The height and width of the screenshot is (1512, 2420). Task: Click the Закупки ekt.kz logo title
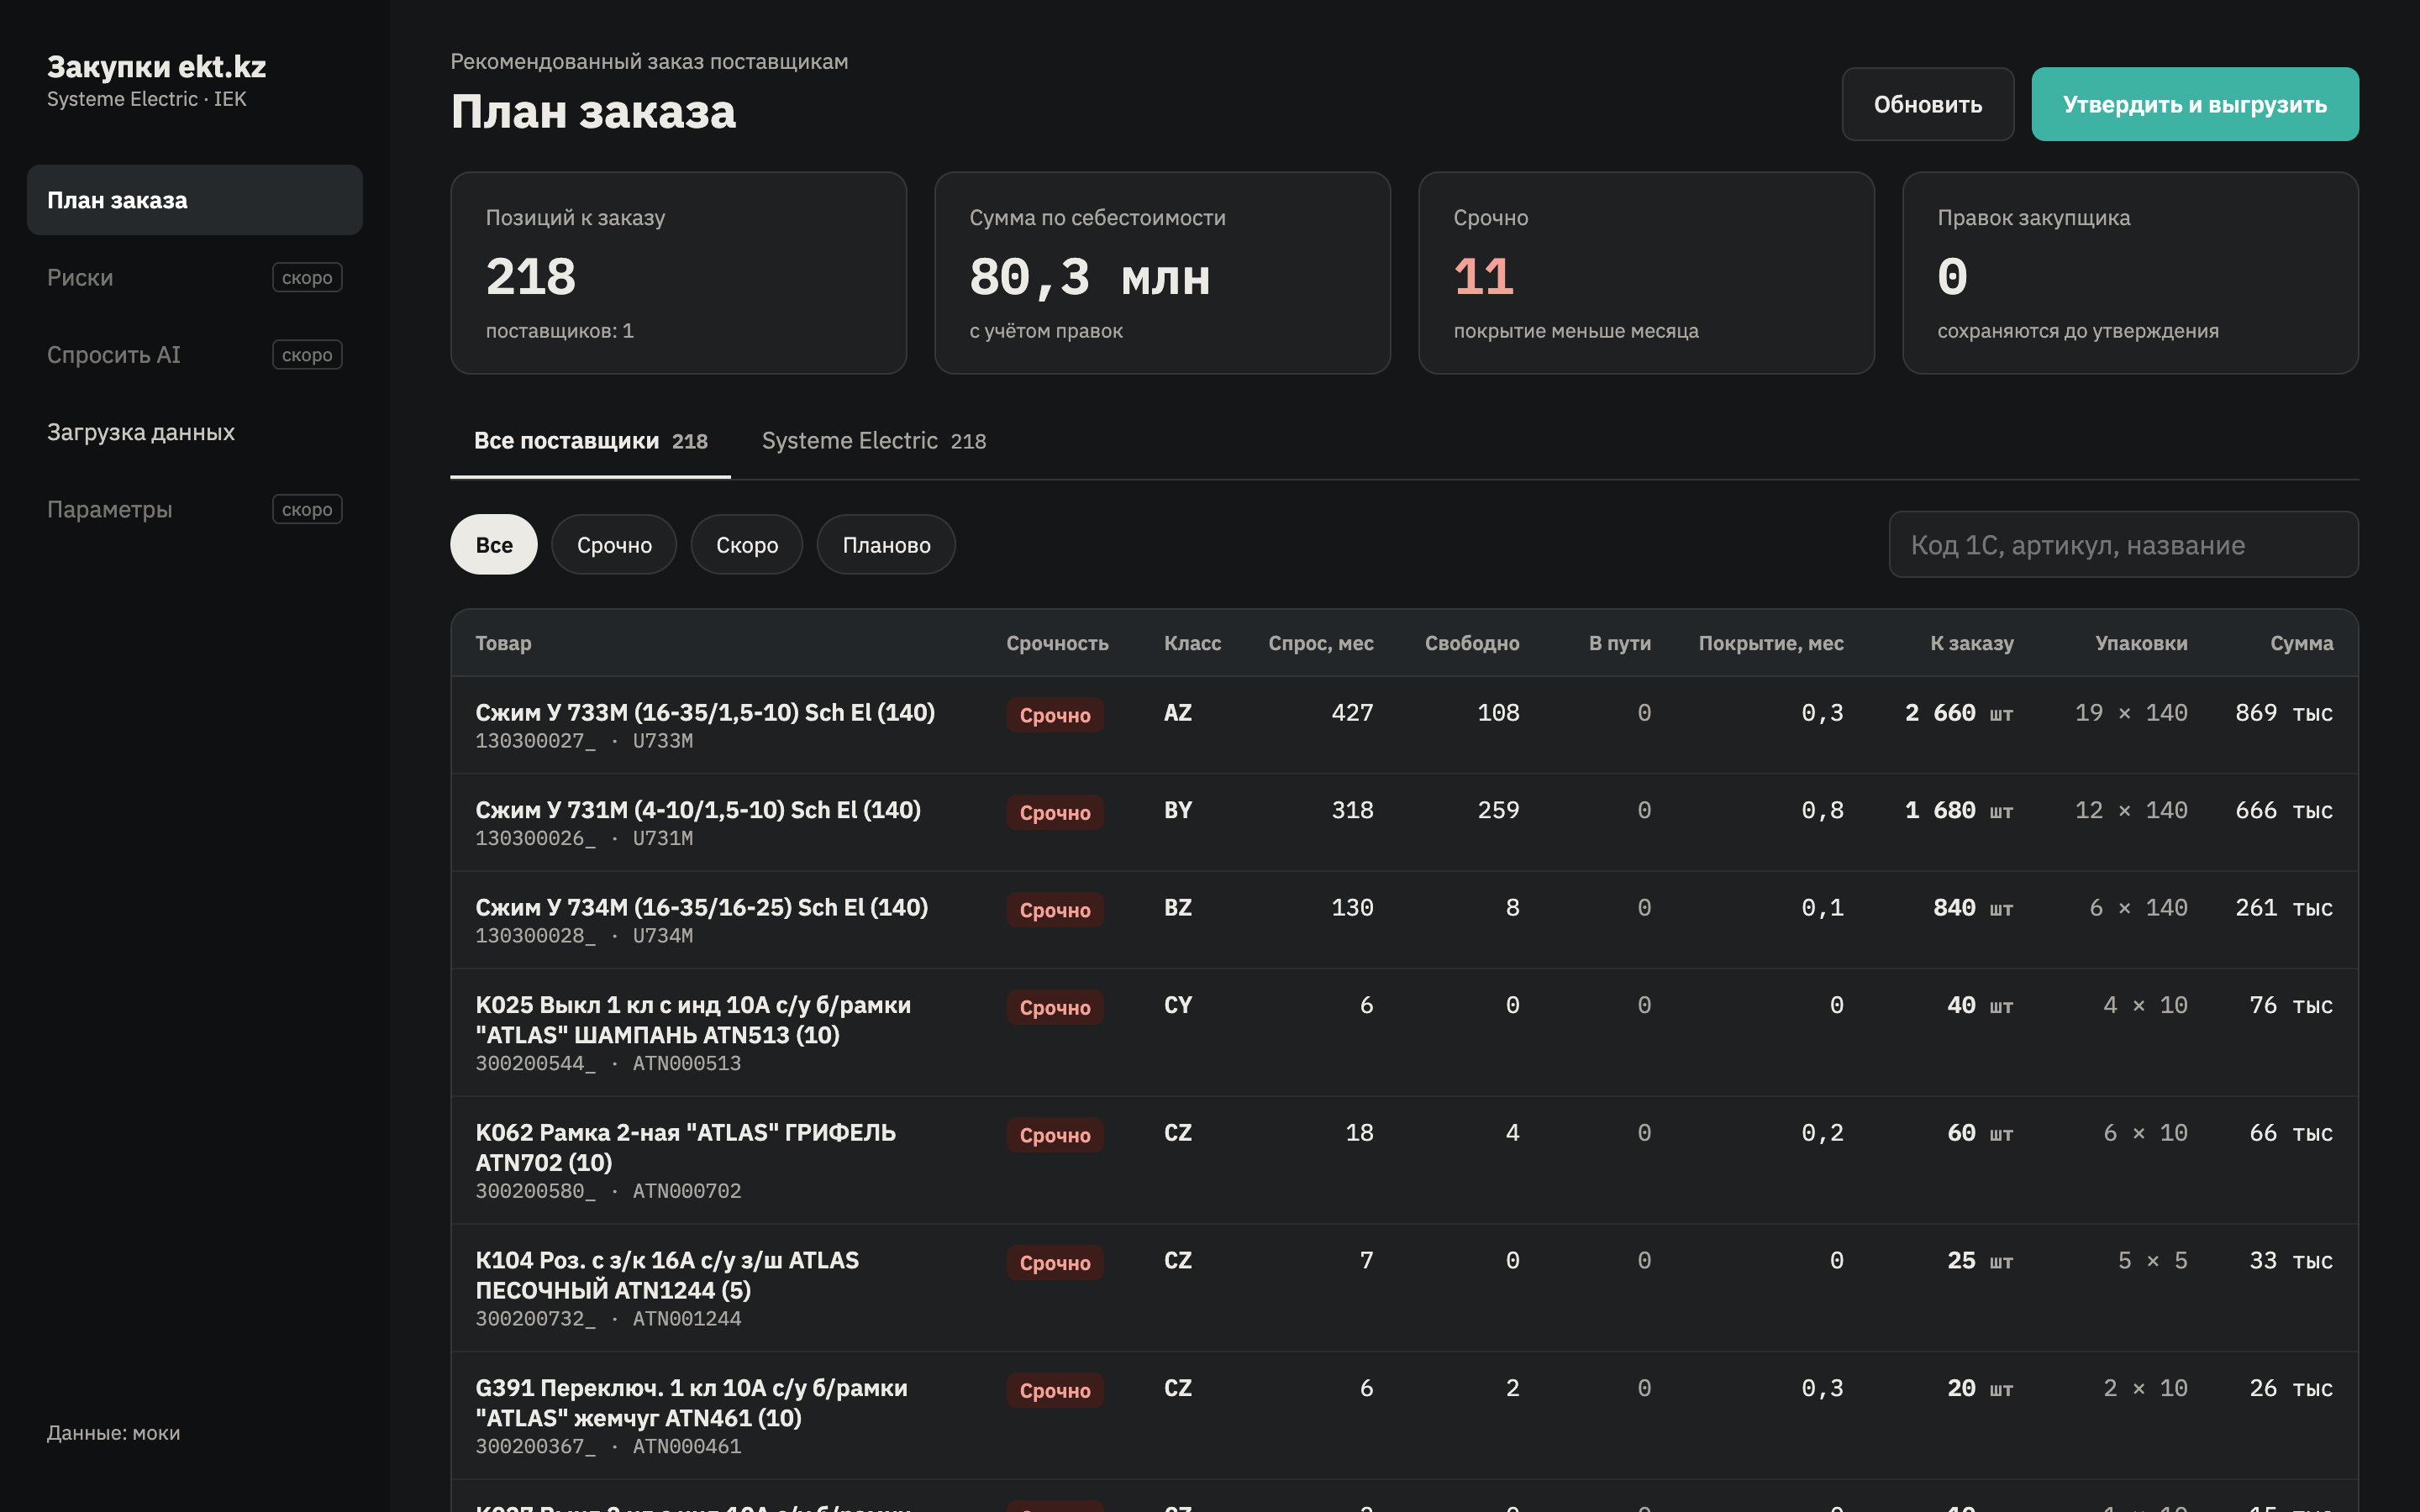156,66
